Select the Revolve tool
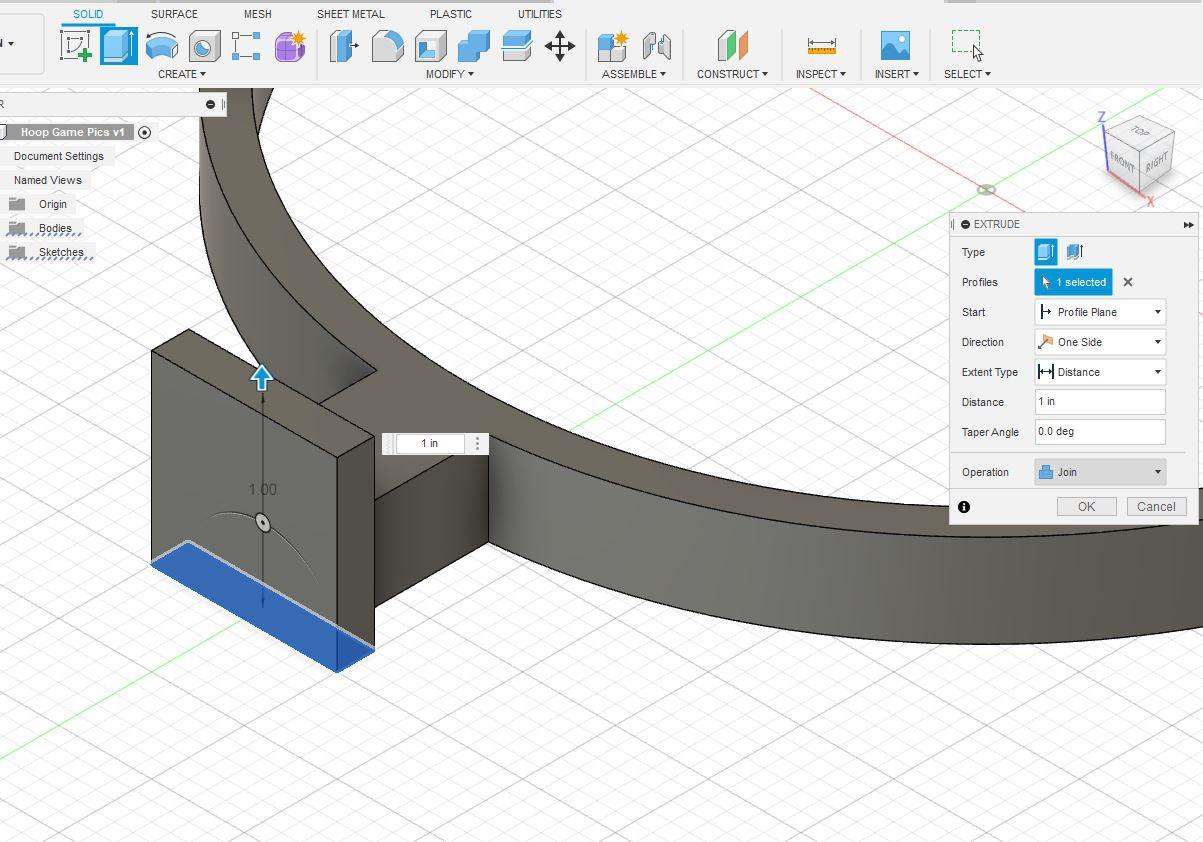Image resolution: width=1203 pixels, height=842 pixels. 159,47
